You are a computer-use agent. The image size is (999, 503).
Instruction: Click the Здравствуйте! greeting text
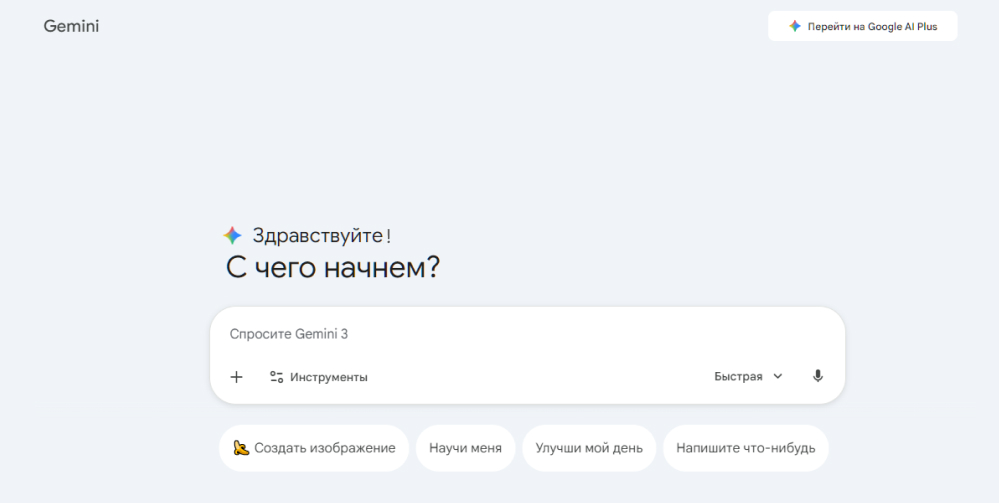coord(321,236)
